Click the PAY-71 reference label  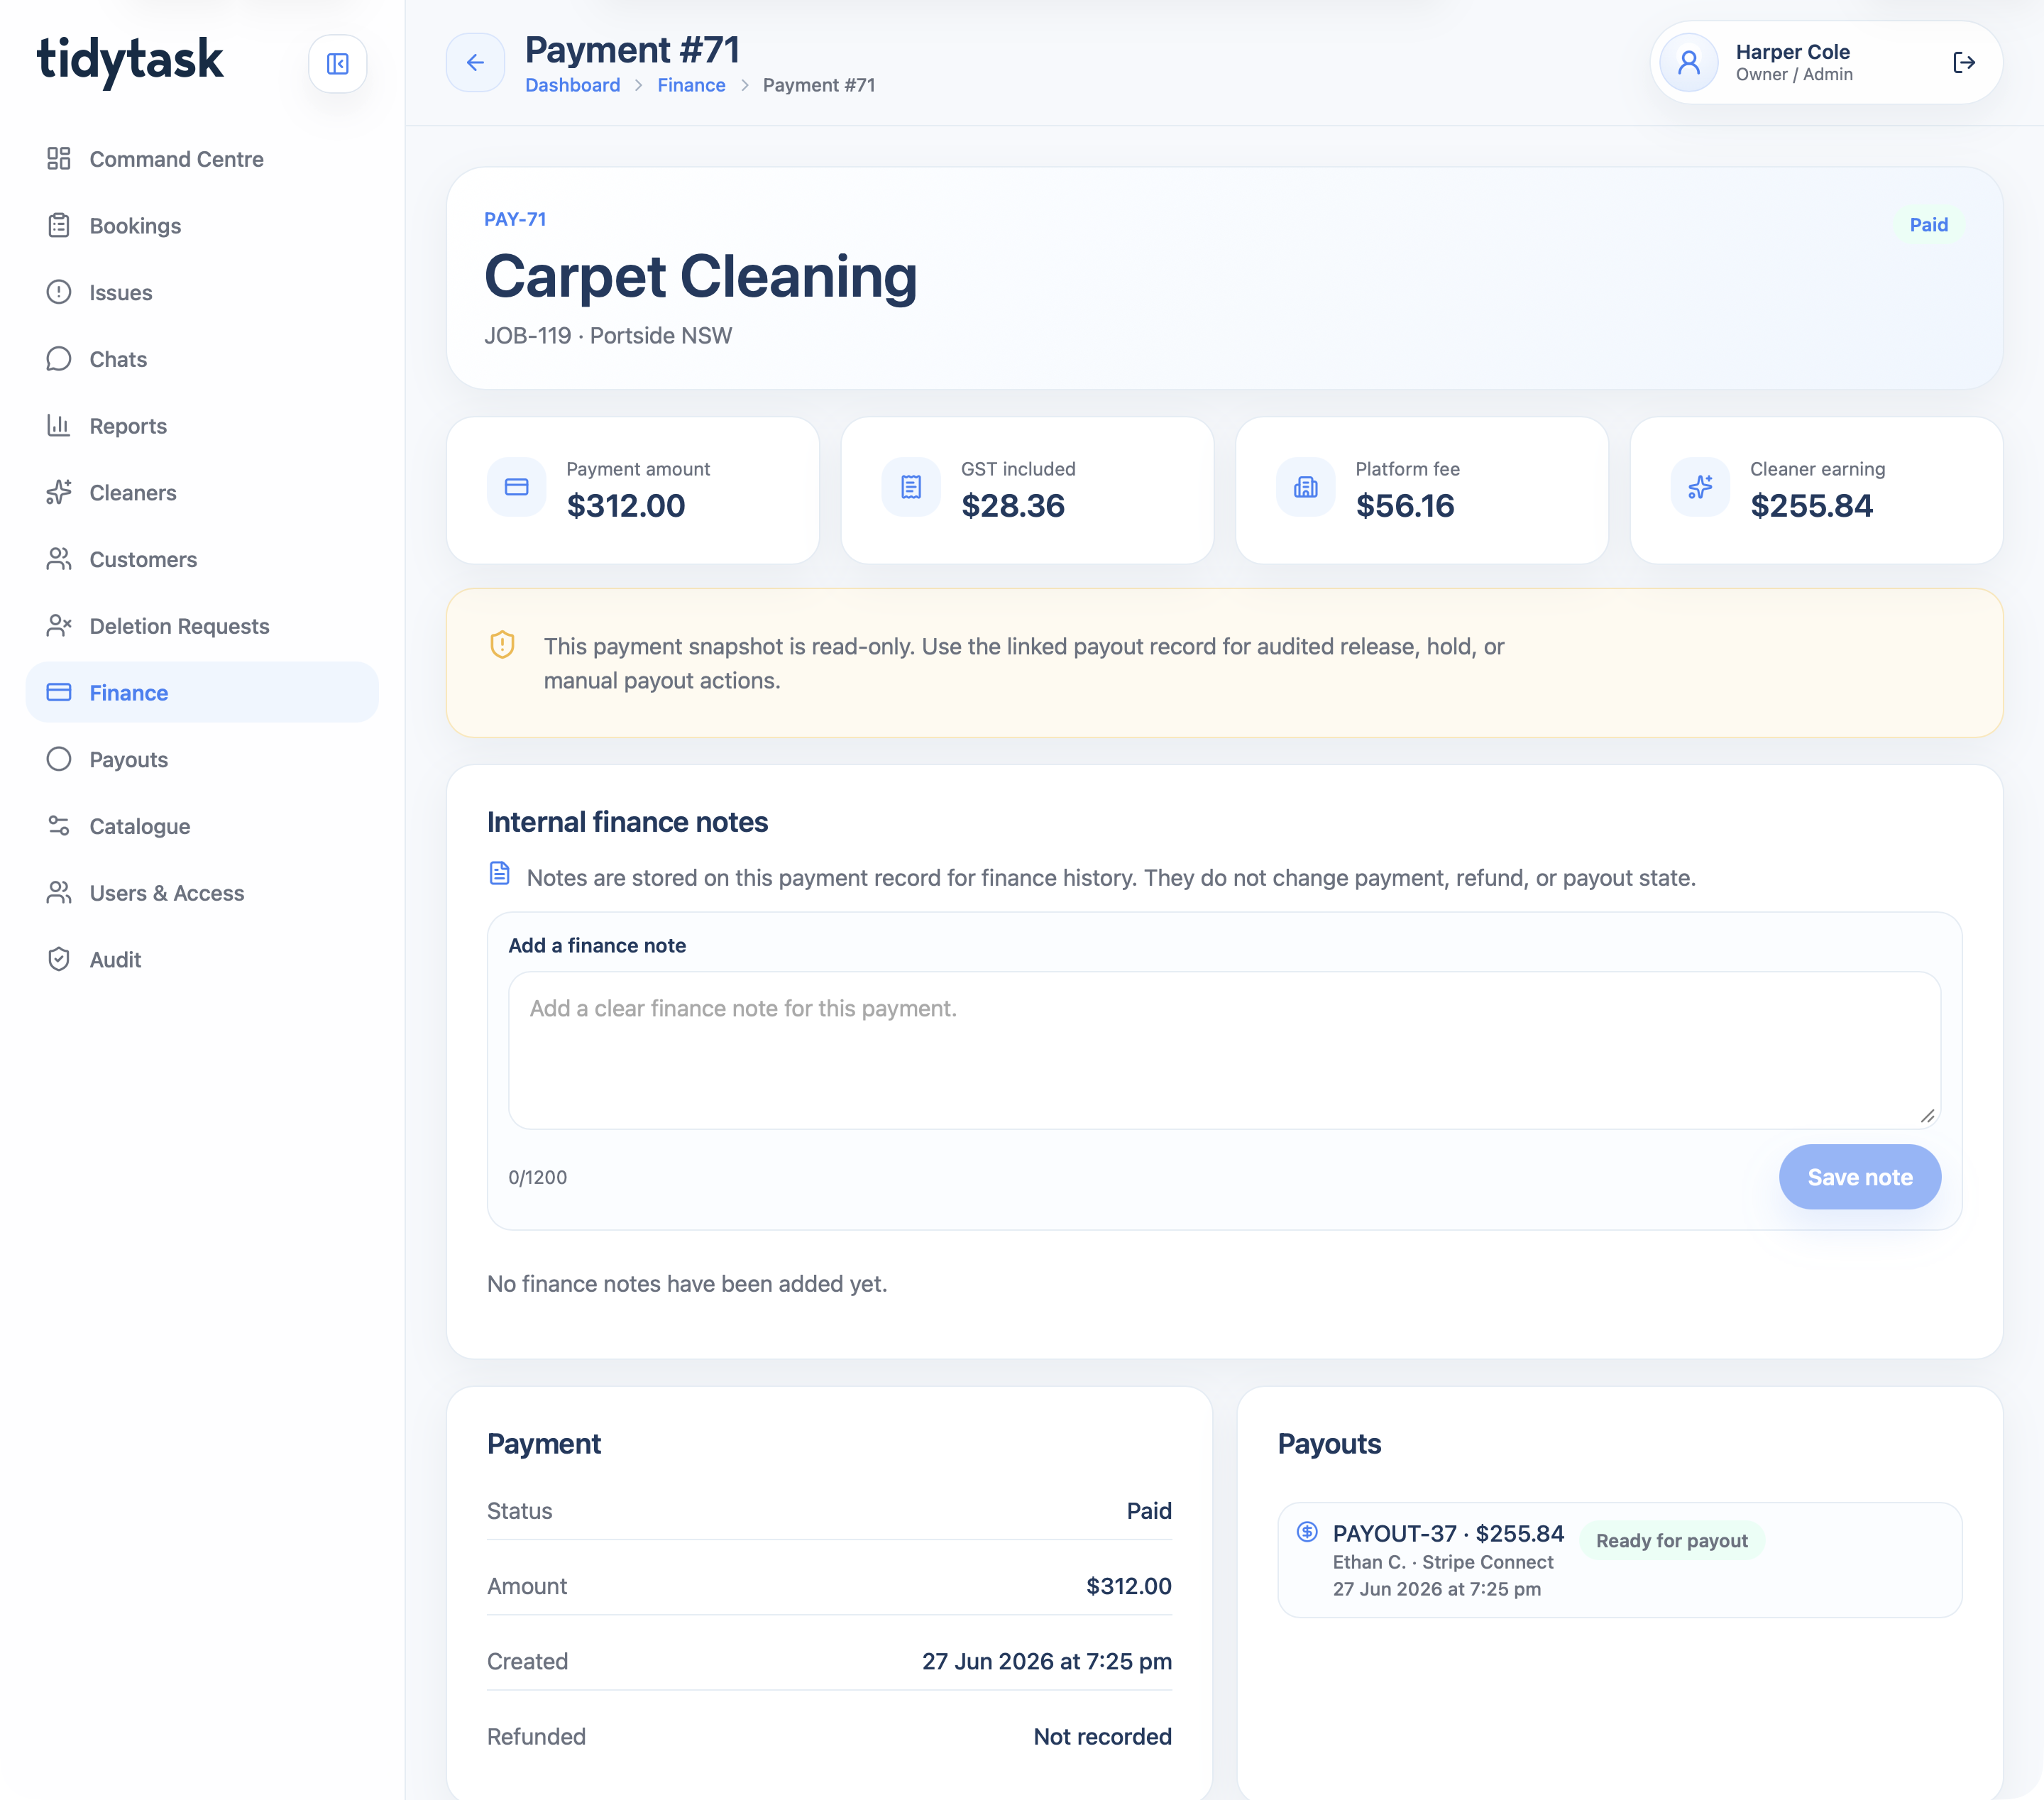tap(515, 219)
